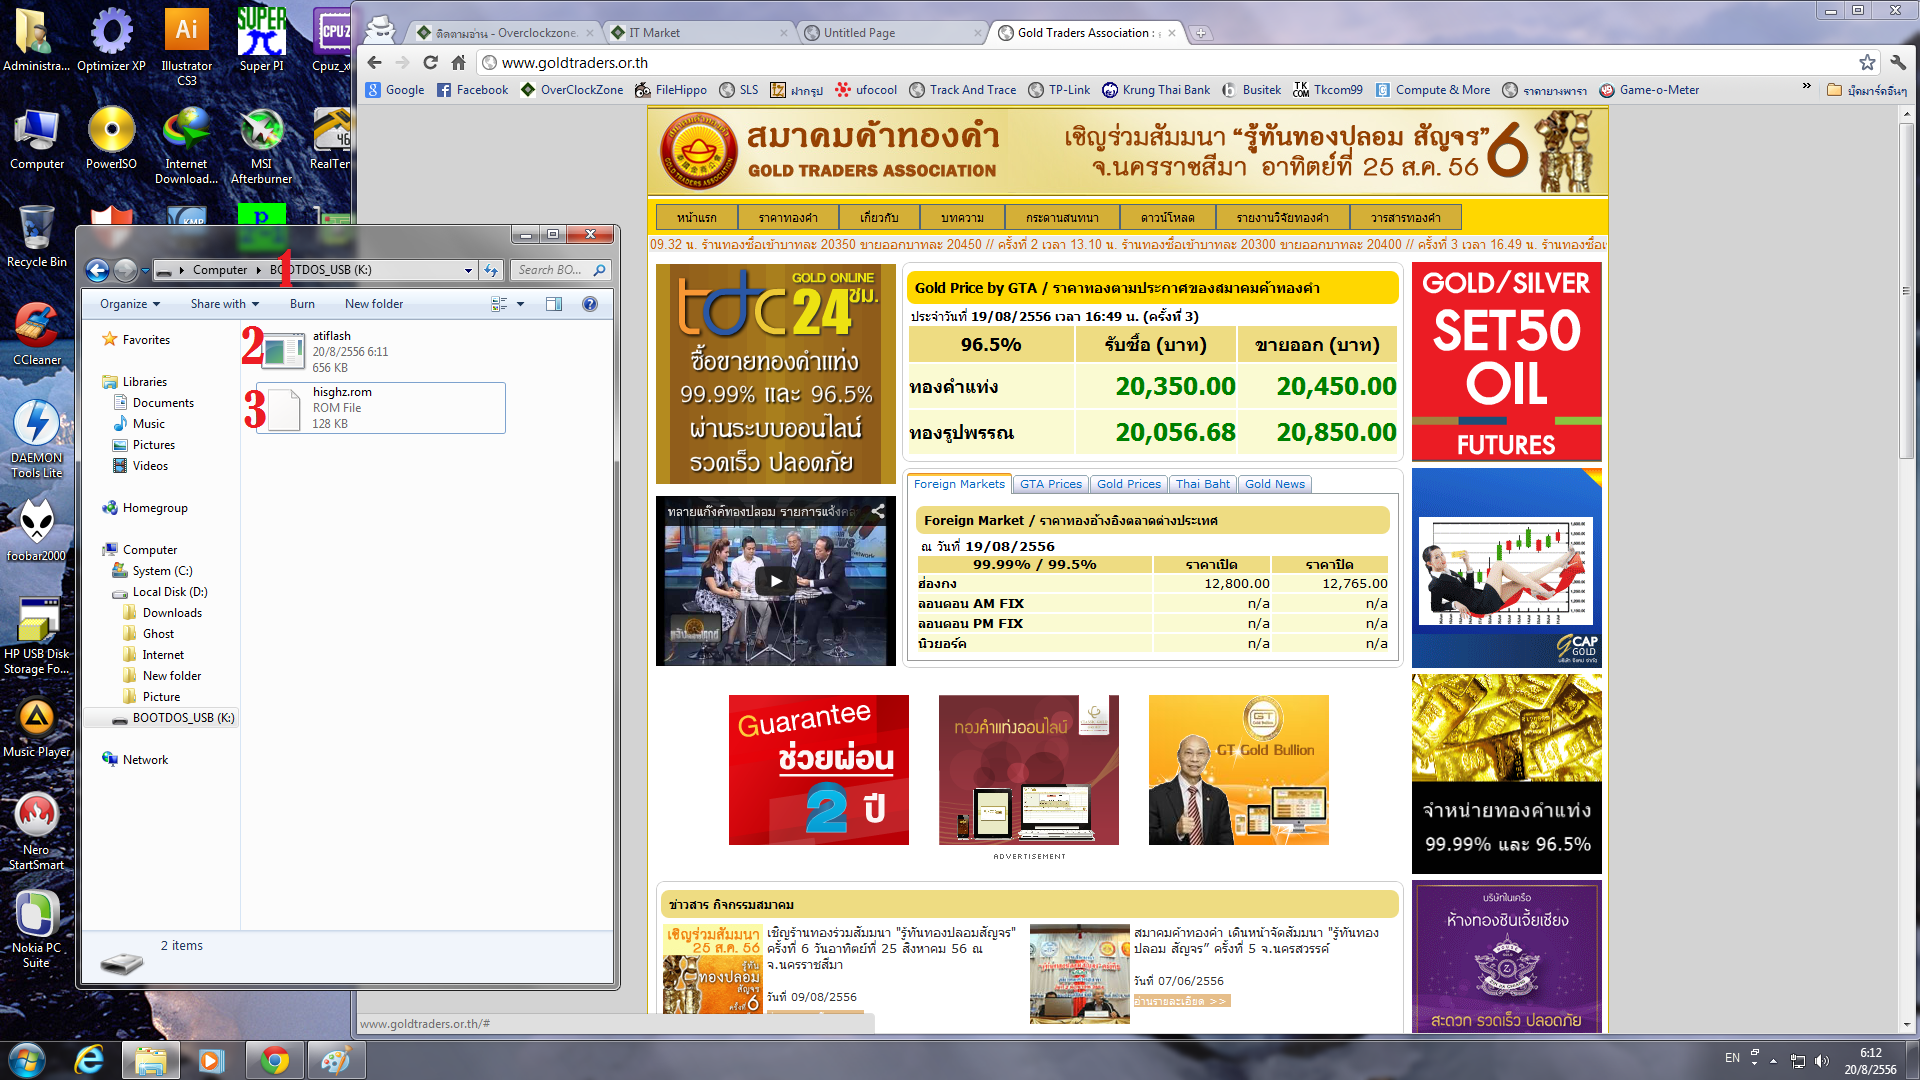Expand address bar history dropdown
Image resolution: width=1920 pixels, height=1080 pixels.
click(468, 270)
